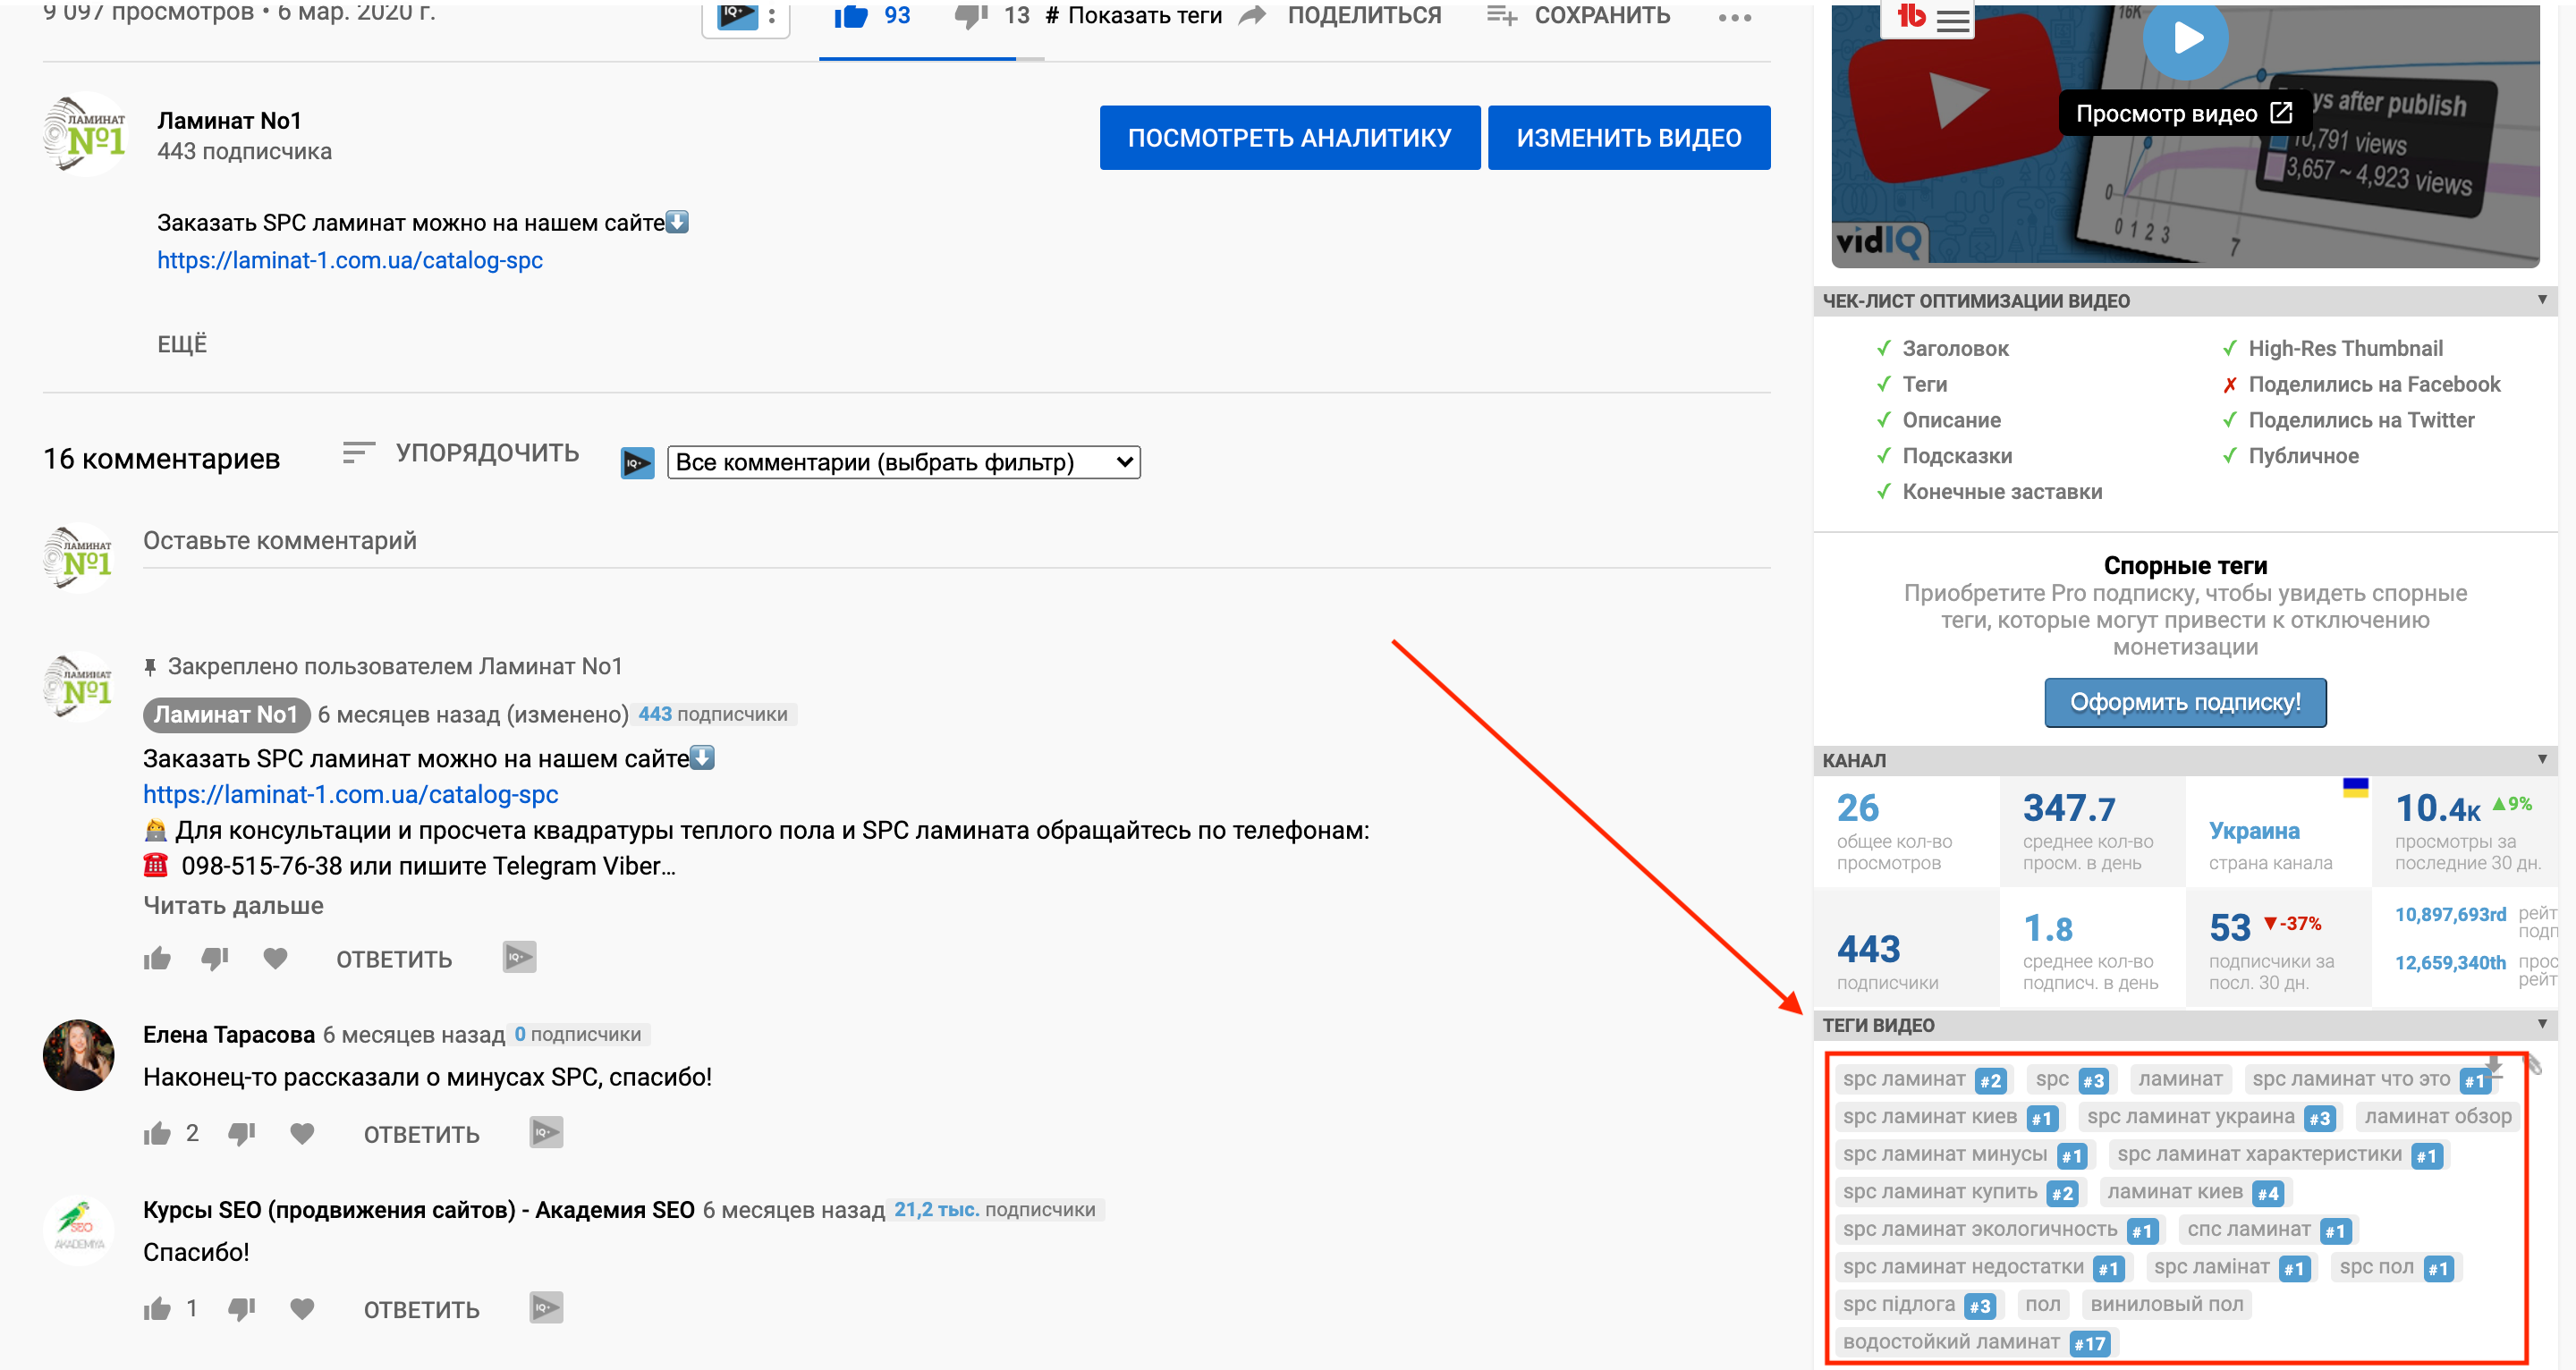Screen dimensions: 2576x1370
Task: Click the Оформить подписку button
Action: click(2184, 702)
